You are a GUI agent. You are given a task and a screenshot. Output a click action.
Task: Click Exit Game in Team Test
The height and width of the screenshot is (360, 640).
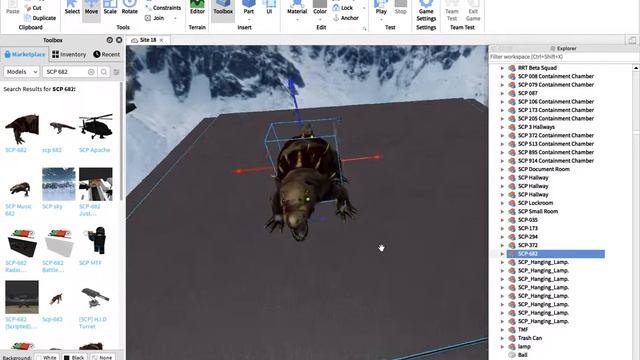point(473,11)
